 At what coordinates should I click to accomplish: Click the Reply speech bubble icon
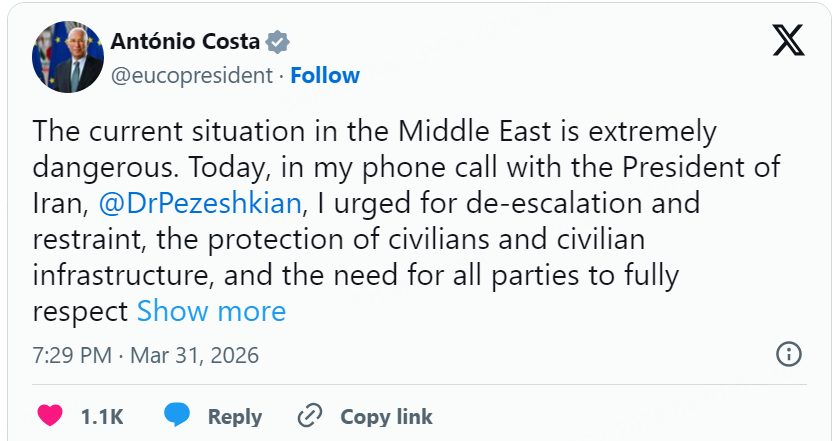177,415
